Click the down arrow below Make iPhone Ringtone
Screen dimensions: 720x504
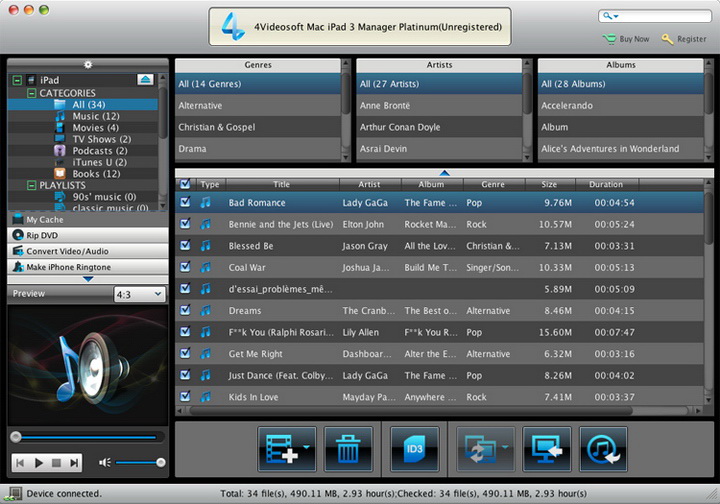(88, 279)
